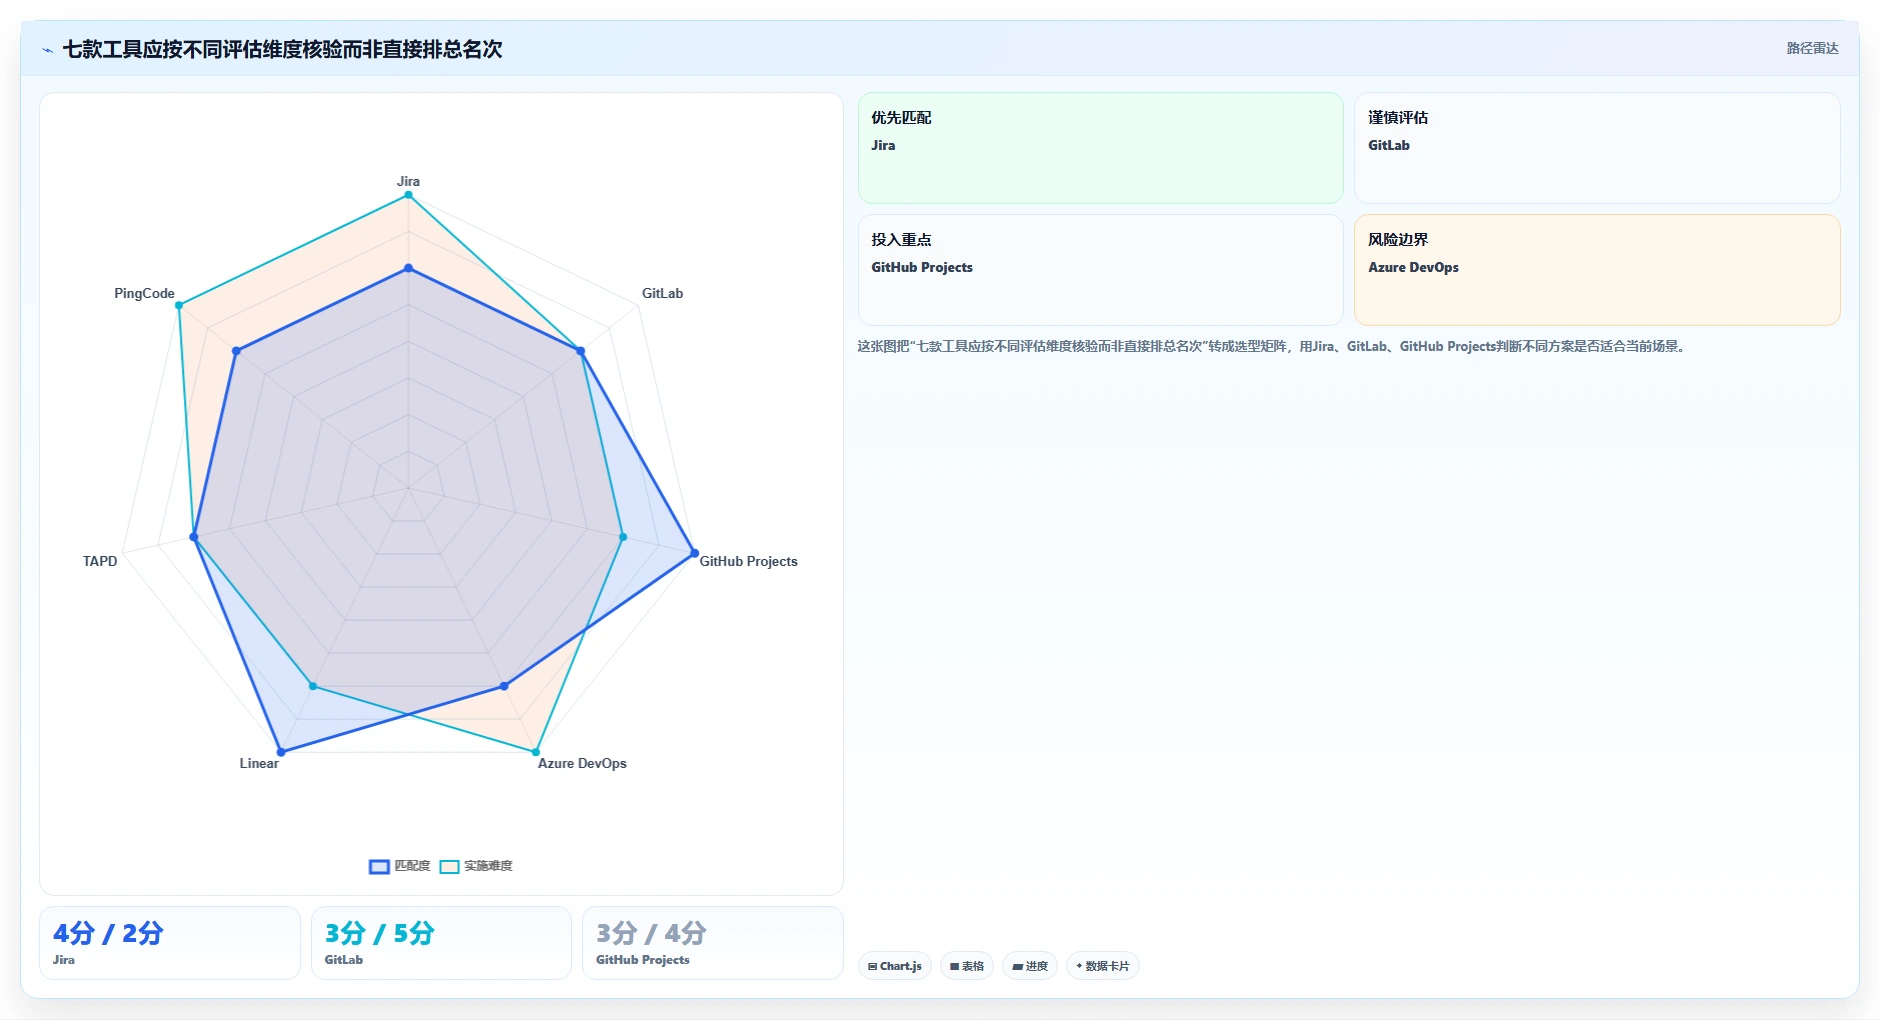
Task: Click the 匹配度 data point at Linear
Action: pos(281,752)
